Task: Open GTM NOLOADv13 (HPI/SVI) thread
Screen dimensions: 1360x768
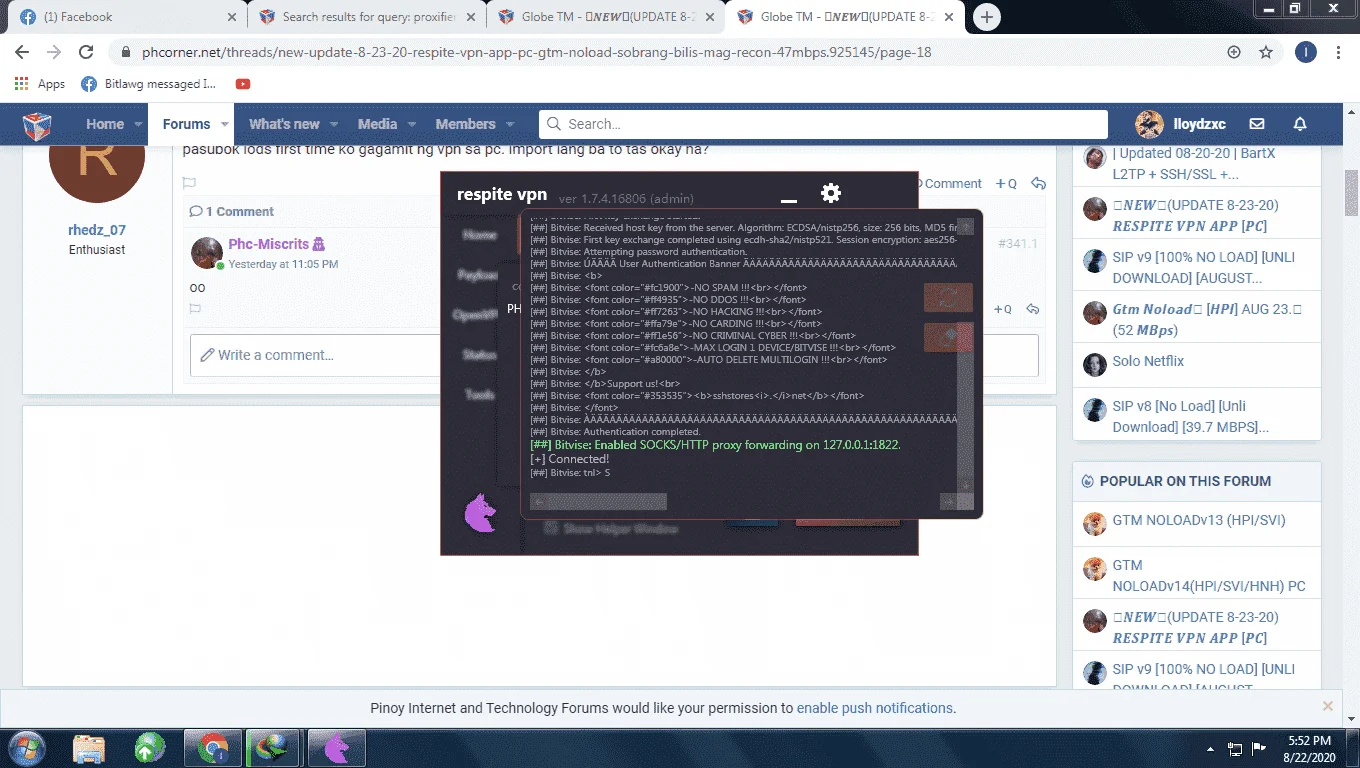Action: point(1199,520)
